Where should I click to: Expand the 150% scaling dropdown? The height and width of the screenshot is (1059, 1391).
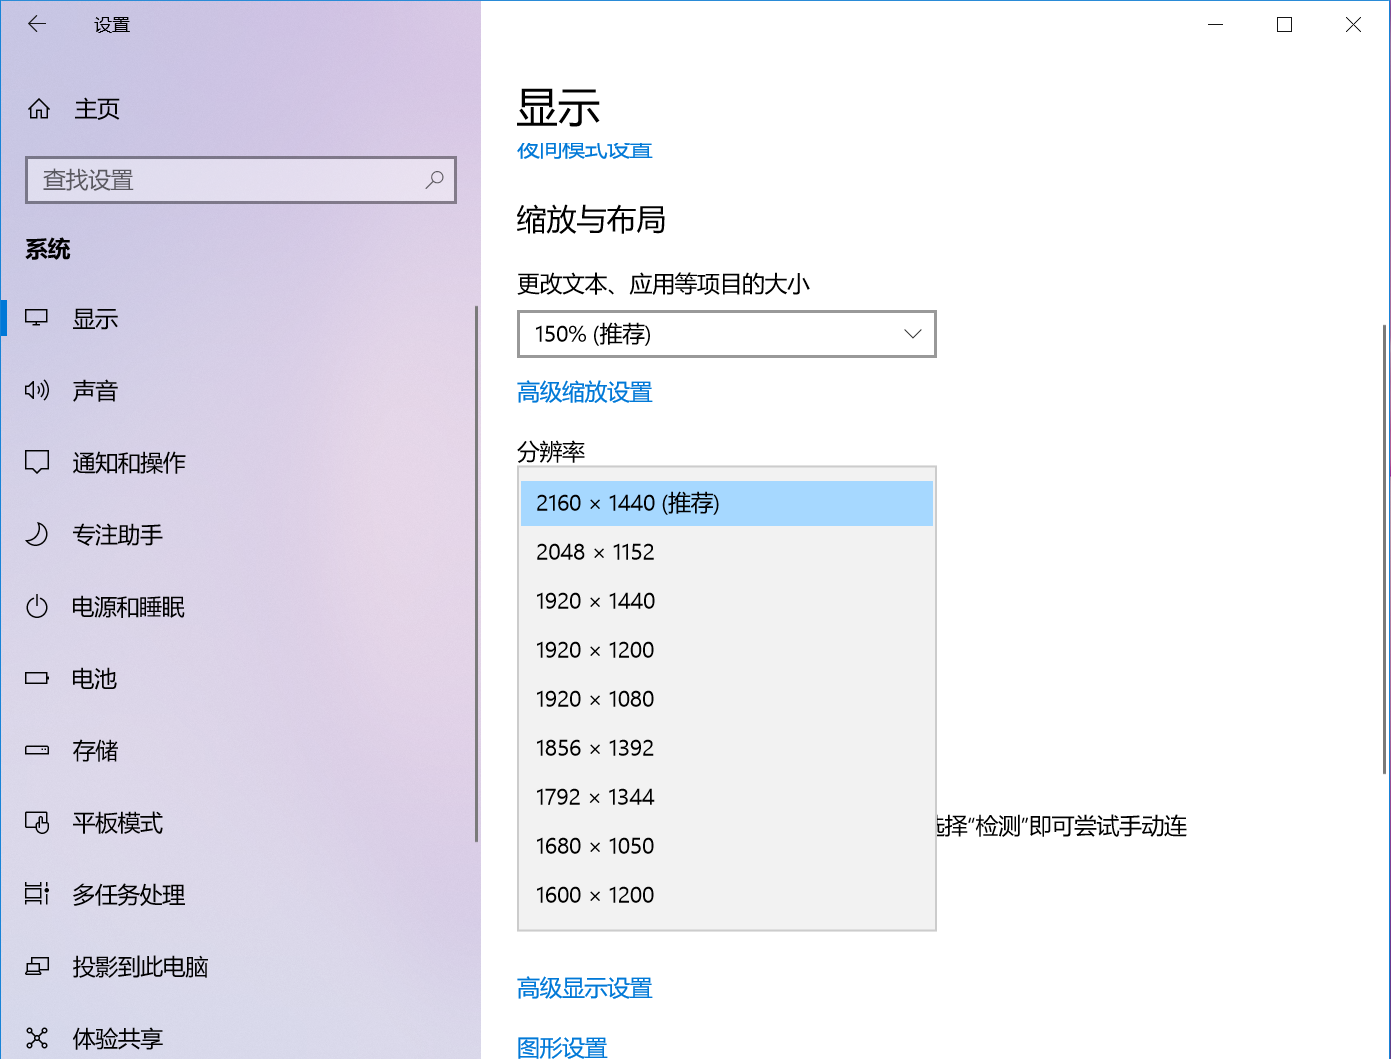tap(726, 334)
